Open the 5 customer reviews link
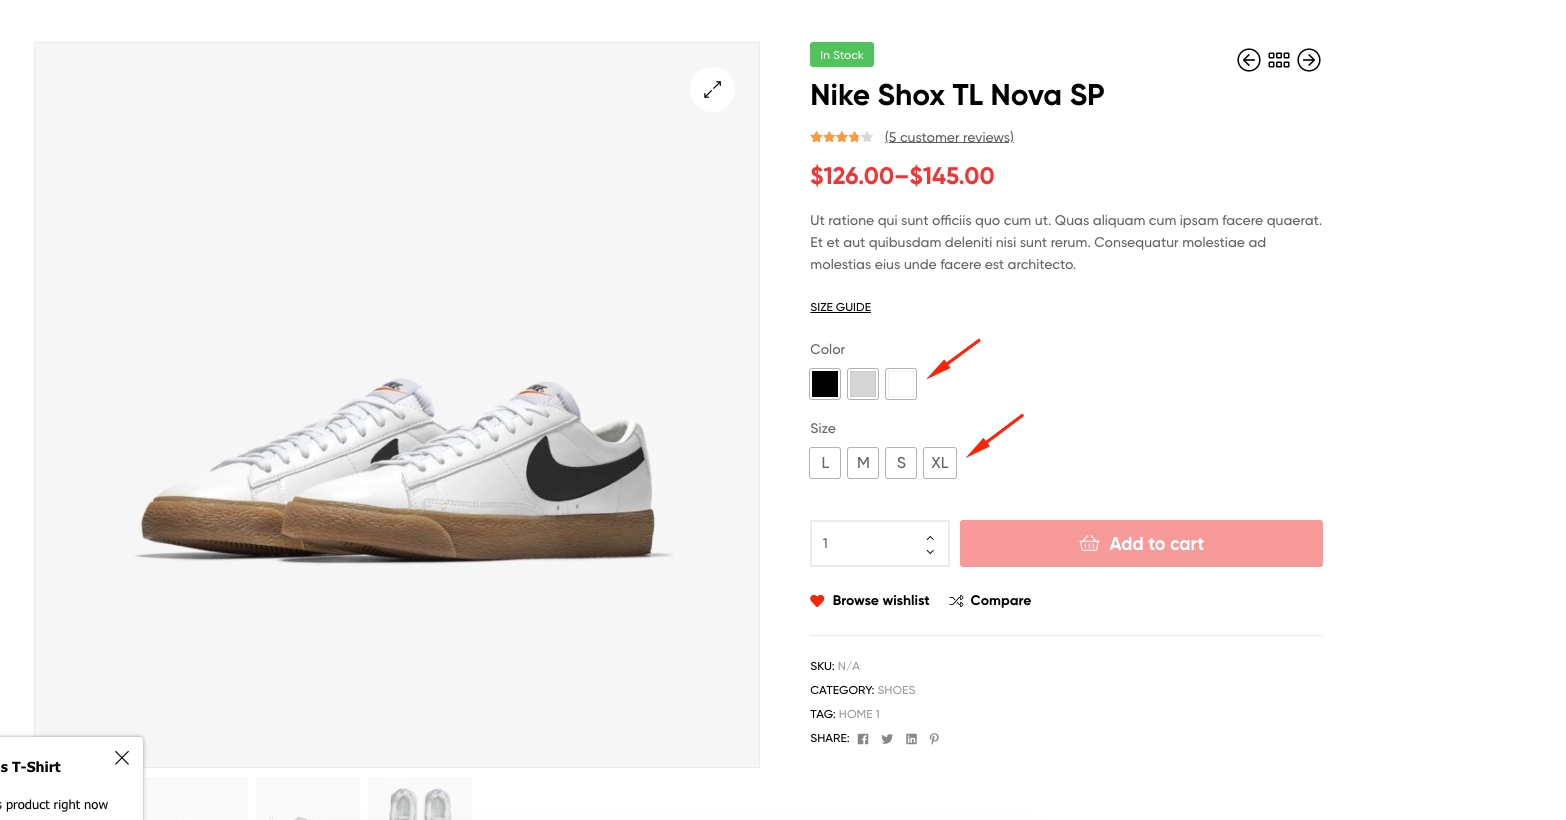 (x=949, y=137)
